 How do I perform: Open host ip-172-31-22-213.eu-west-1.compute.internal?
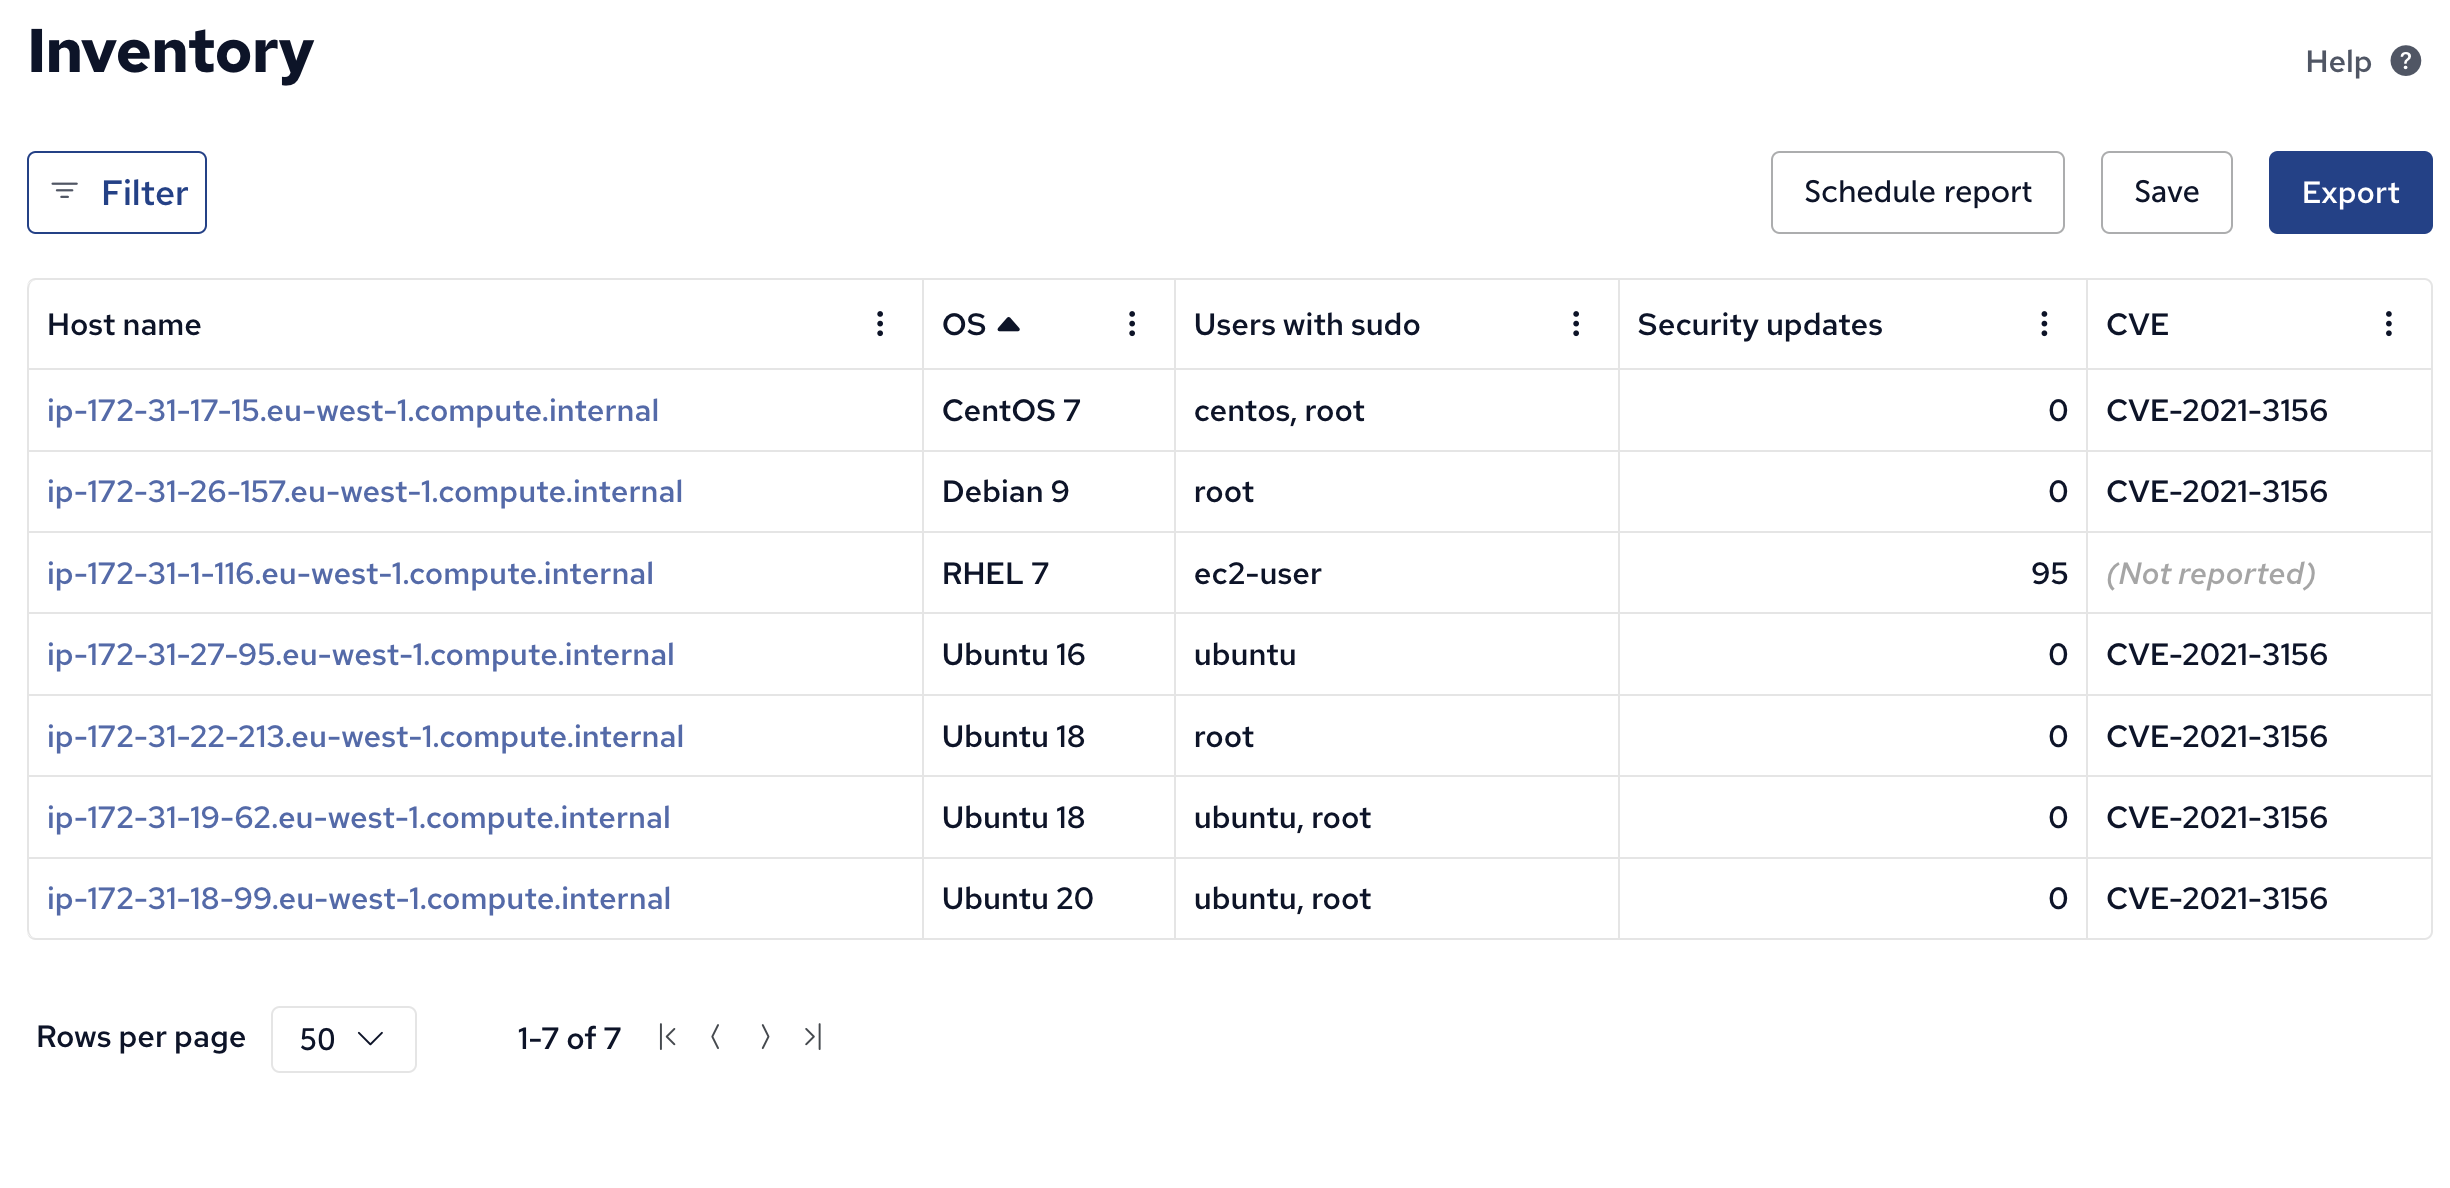365,736
